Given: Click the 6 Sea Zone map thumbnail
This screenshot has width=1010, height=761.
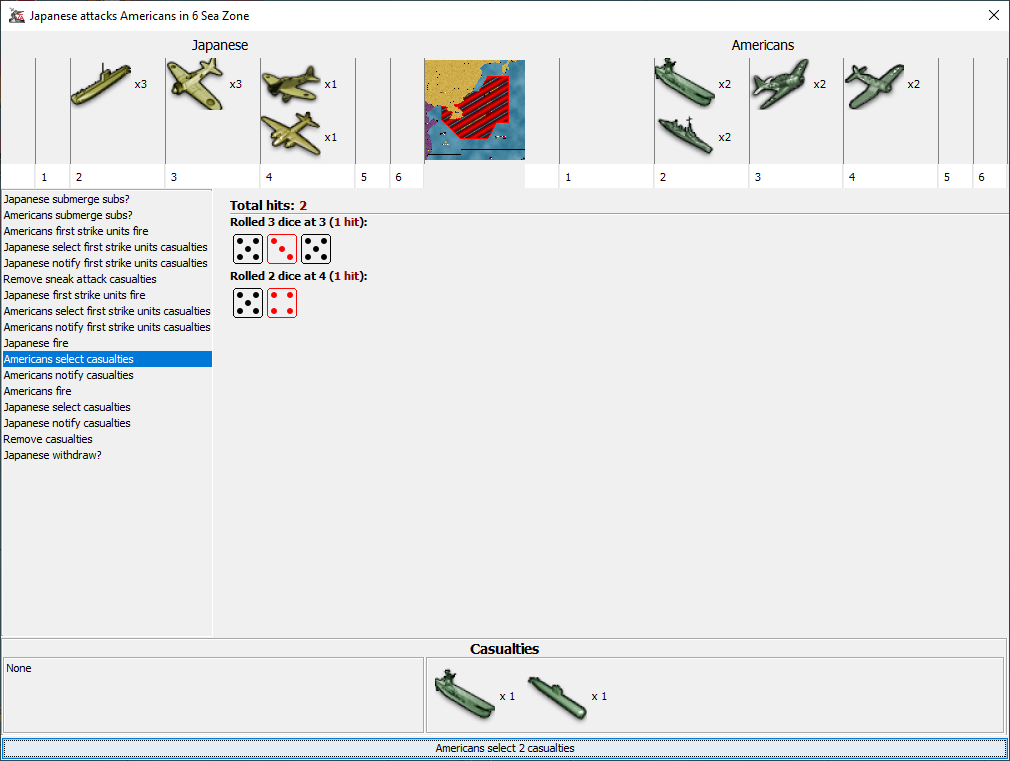Looking at the screenshot, I should tap(474, 110).
